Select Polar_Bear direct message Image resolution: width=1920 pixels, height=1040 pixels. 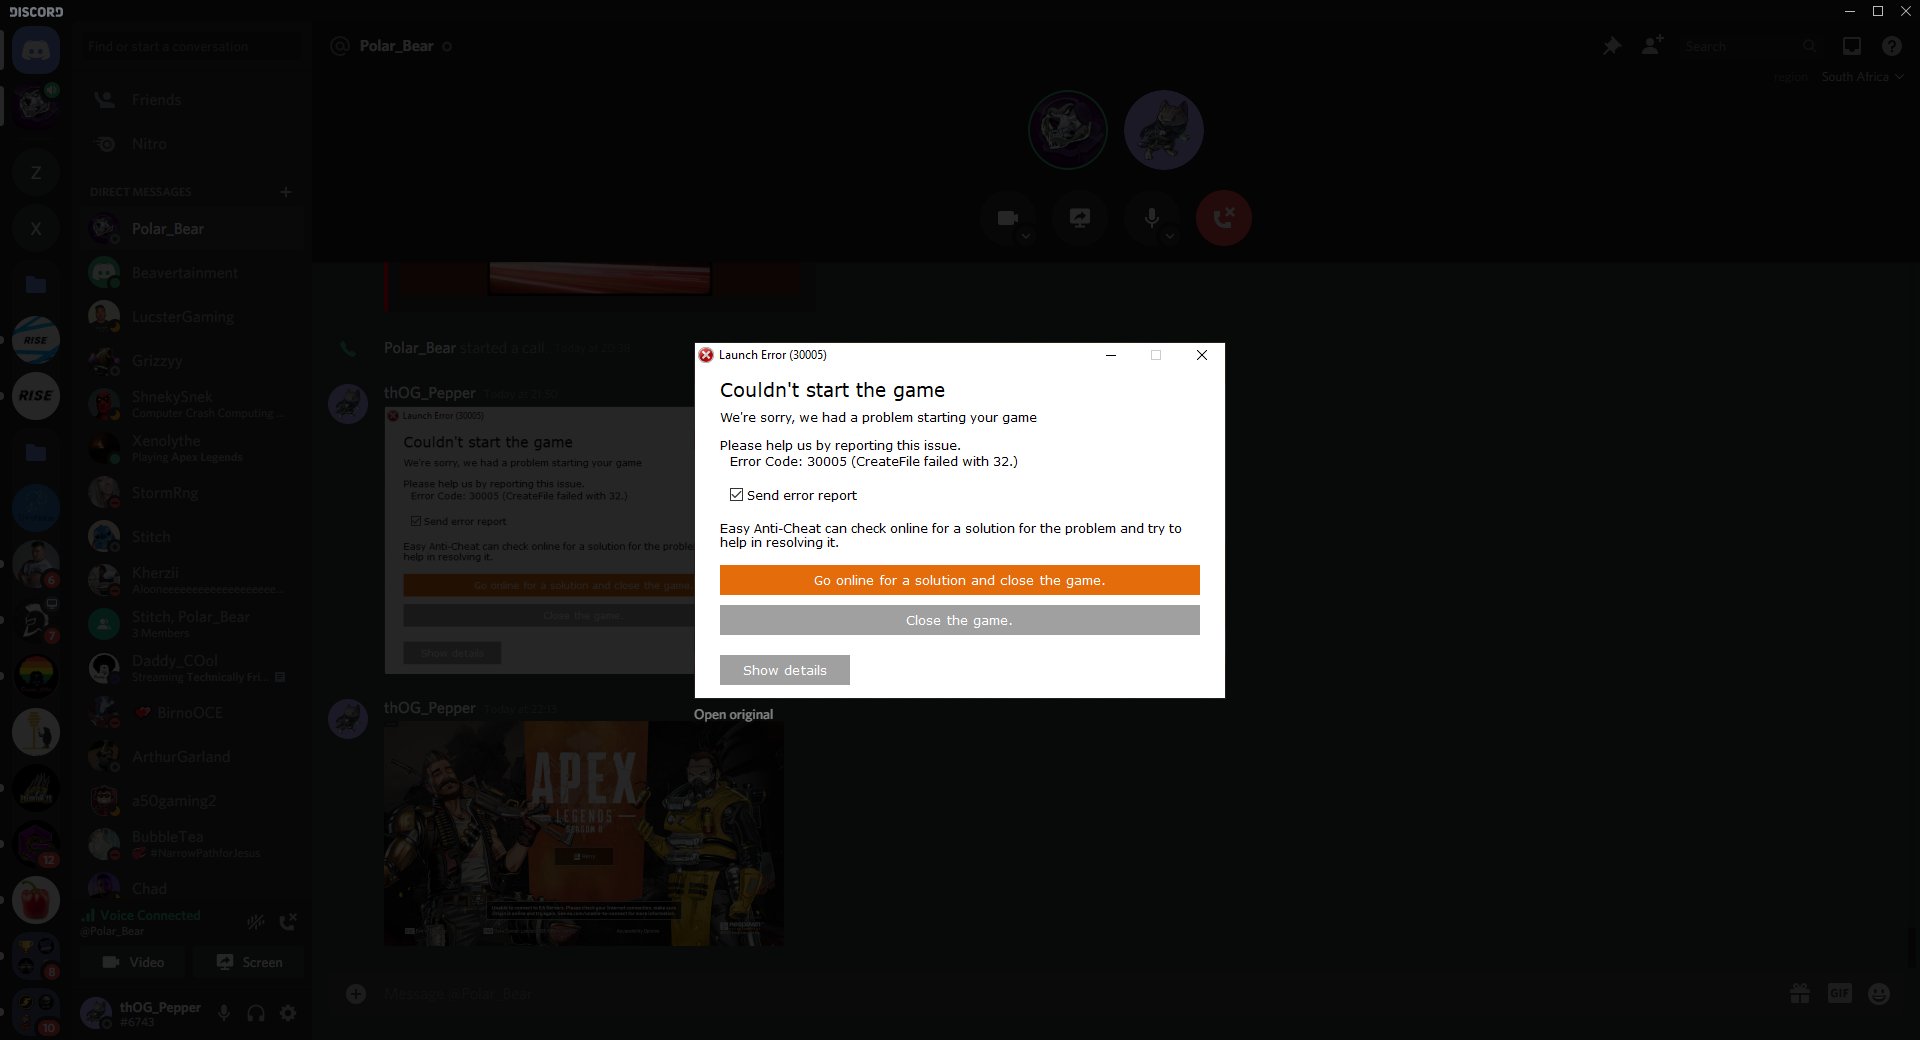click(190, 229)
